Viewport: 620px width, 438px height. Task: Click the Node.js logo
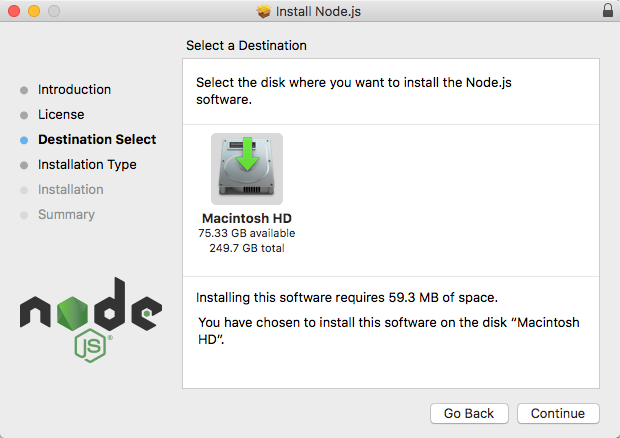pos(90,314)
